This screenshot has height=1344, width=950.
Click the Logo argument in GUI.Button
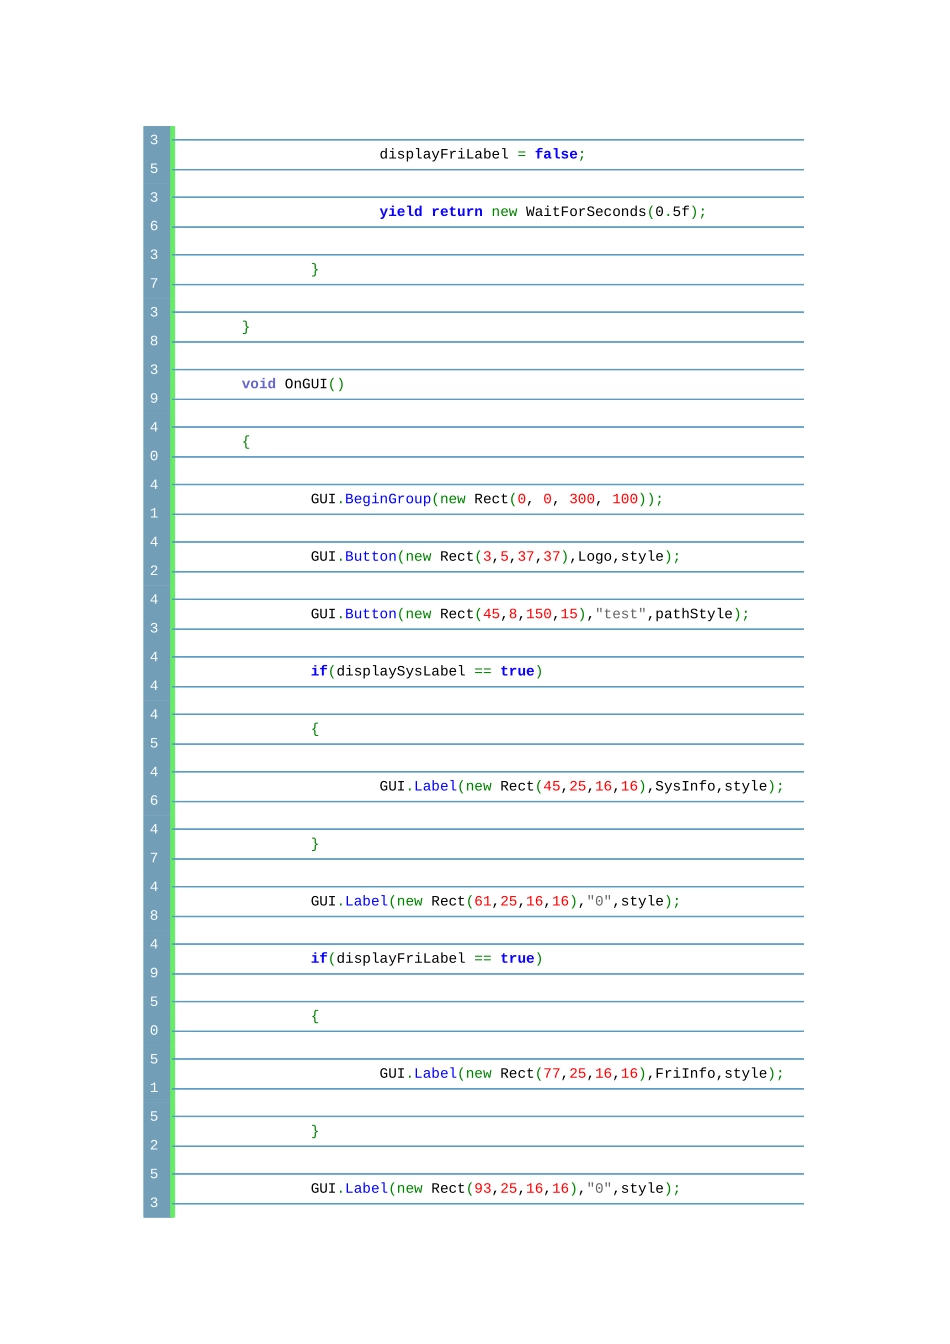click(x=594, y=557)
